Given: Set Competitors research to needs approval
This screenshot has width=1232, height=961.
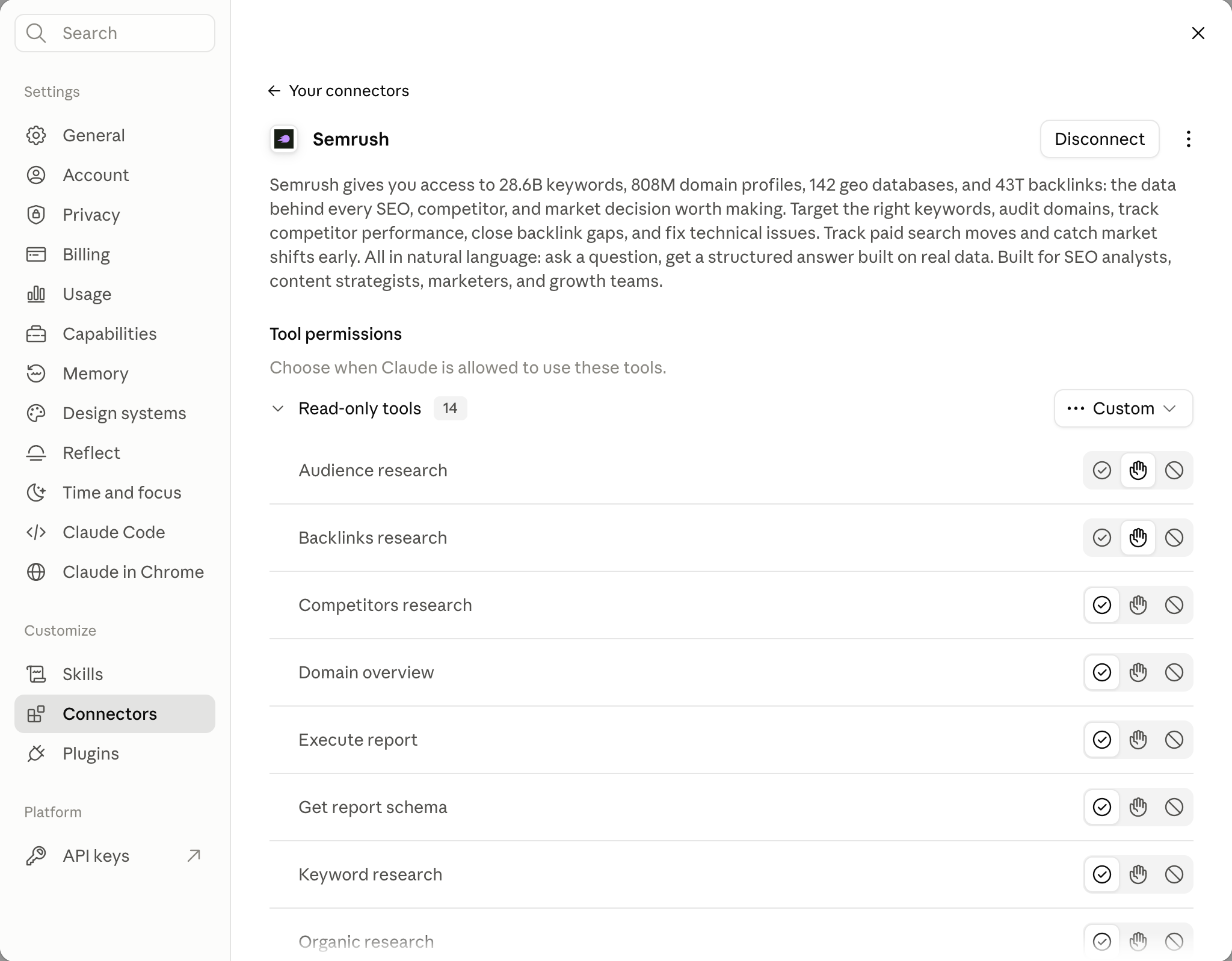Looking at the screenshot, I should (1138, 605).
